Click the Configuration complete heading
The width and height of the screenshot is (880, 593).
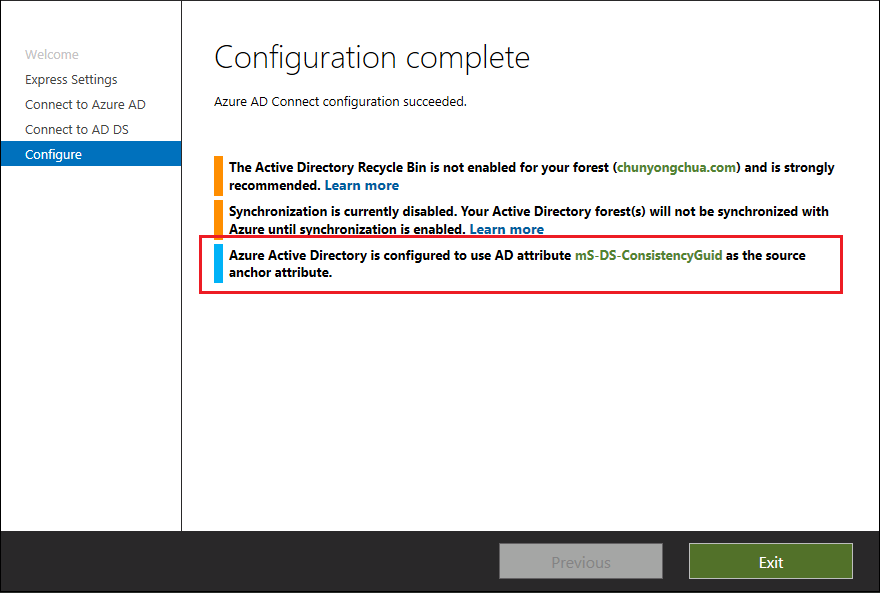372,57
